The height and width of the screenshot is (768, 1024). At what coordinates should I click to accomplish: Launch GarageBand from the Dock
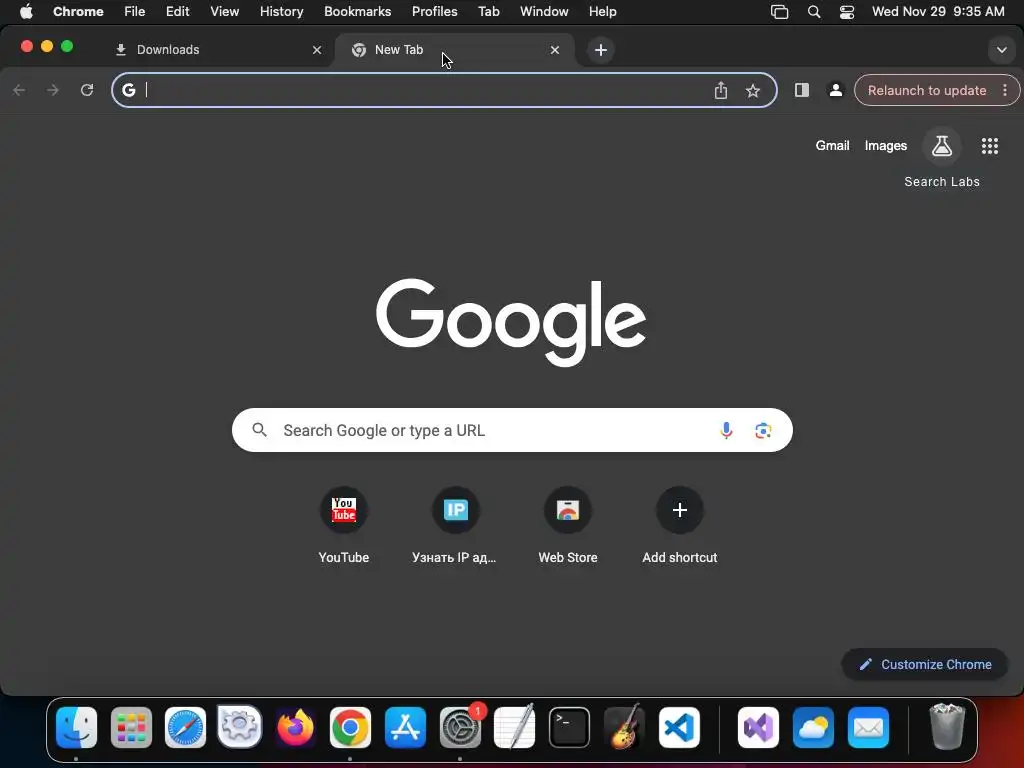[x=624, y=727]
